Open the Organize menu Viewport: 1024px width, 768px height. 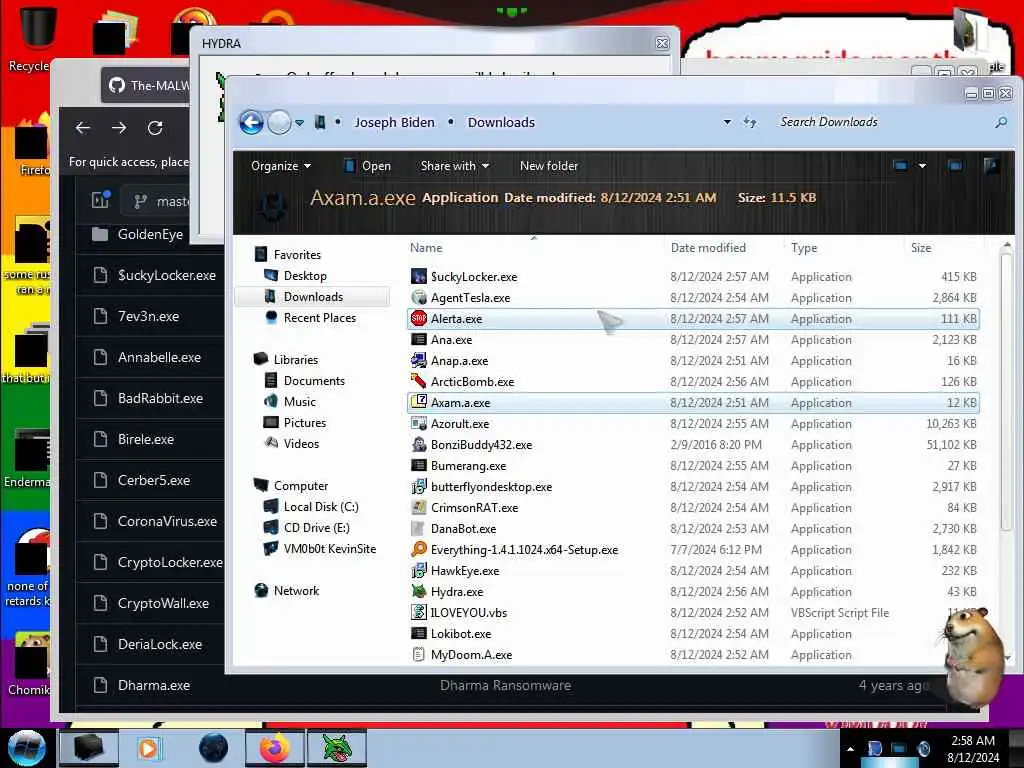coord(280,166)
